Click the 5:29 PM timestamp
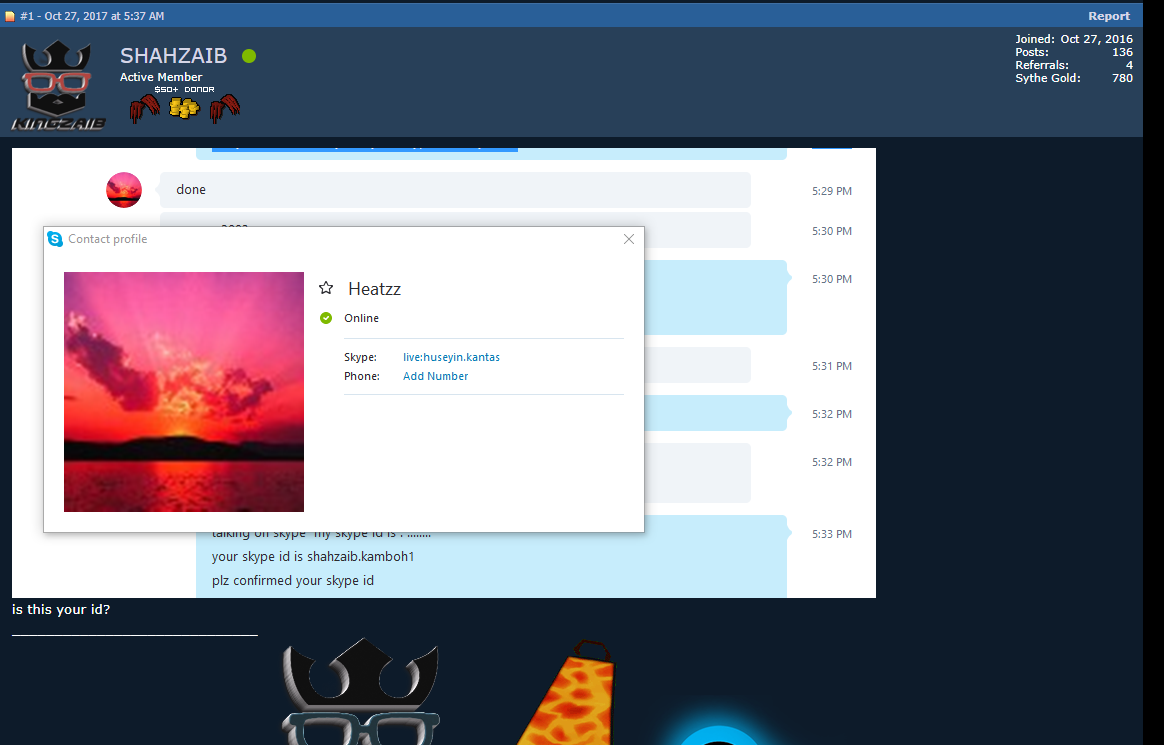This screenshot has width=1164, height=745. click(x=831, y=191)
